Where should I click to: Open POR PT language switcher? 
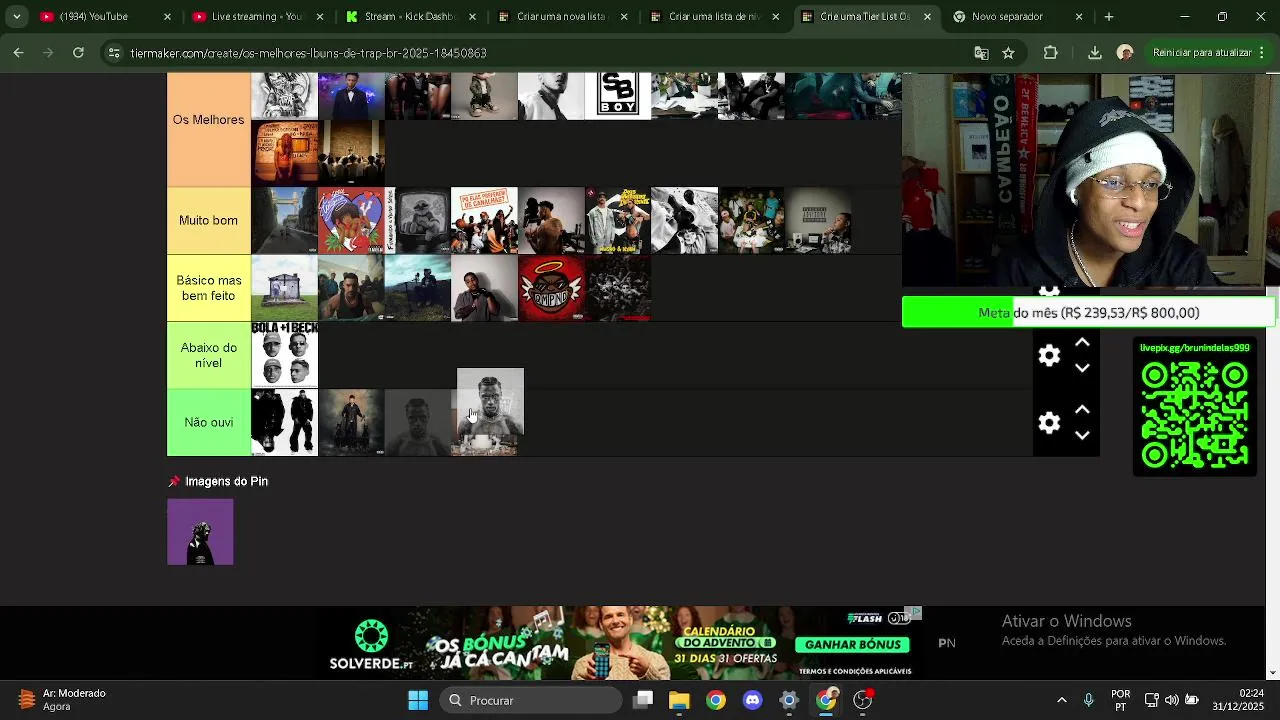1121,700
